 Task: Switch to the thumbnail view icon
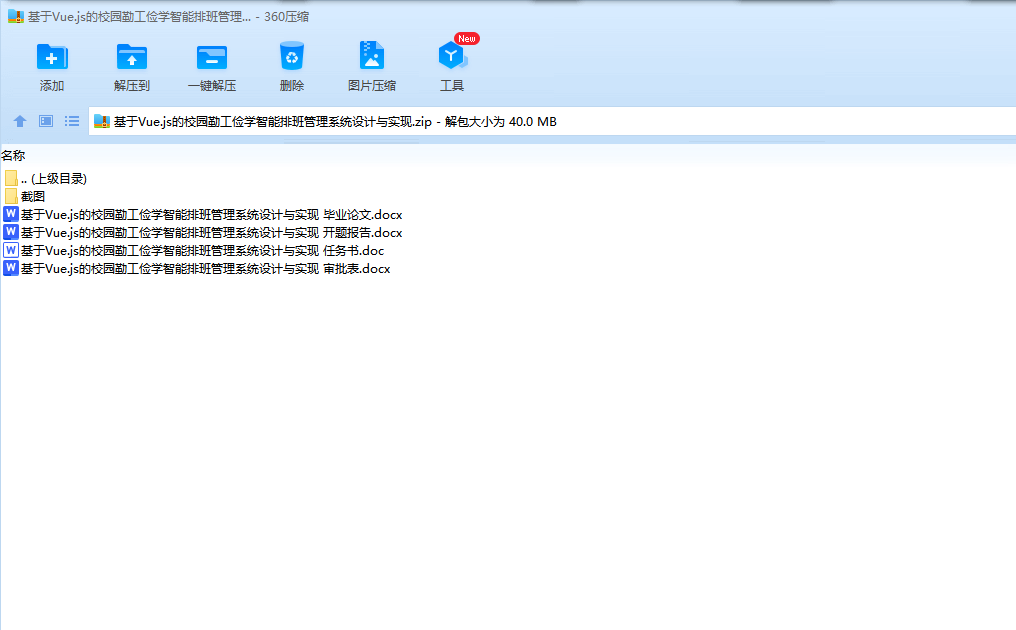pos(46,121)
